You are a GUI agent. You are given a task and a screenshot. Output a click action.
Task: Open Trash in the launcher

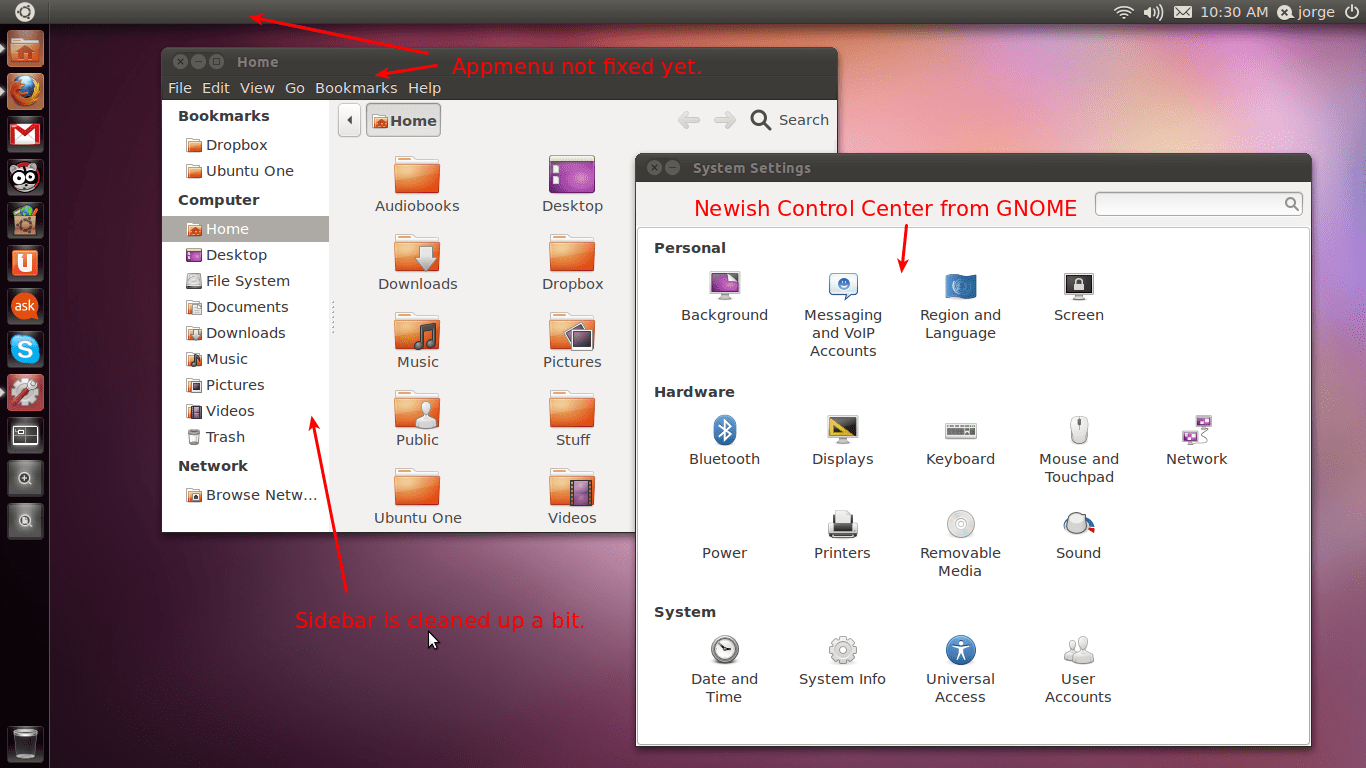(25, 743)
